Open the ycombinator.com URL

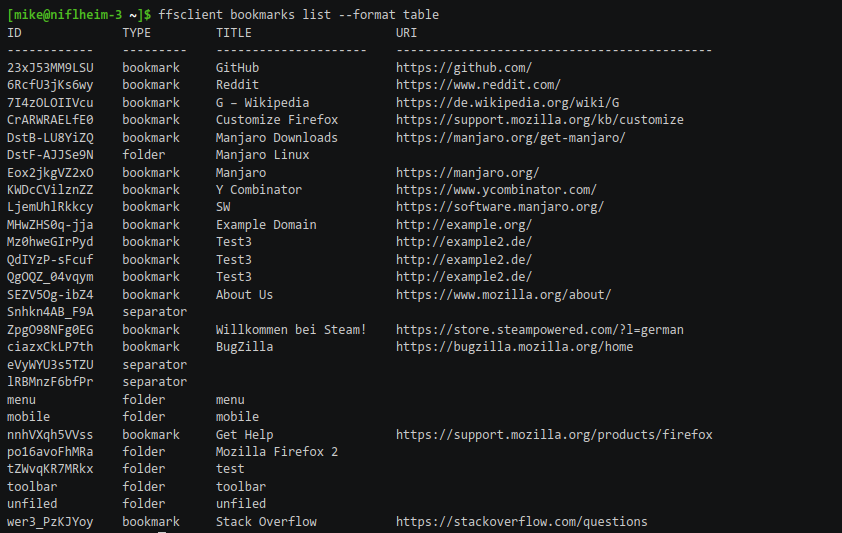[x=496, y=190]
